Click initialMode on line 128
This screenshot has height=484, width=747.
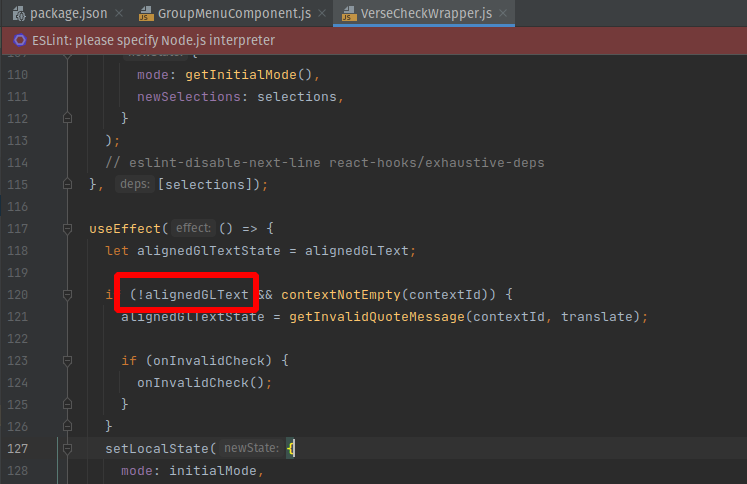pyautogui.click(x=212, y=471)
